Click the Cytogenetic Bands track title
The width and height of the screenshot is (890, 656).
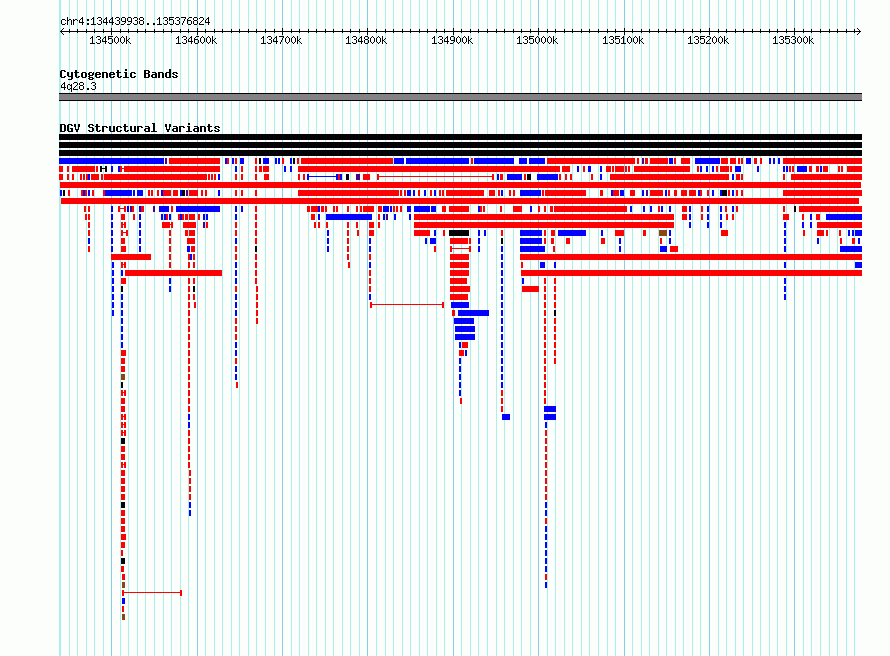(x=119, y=74)
